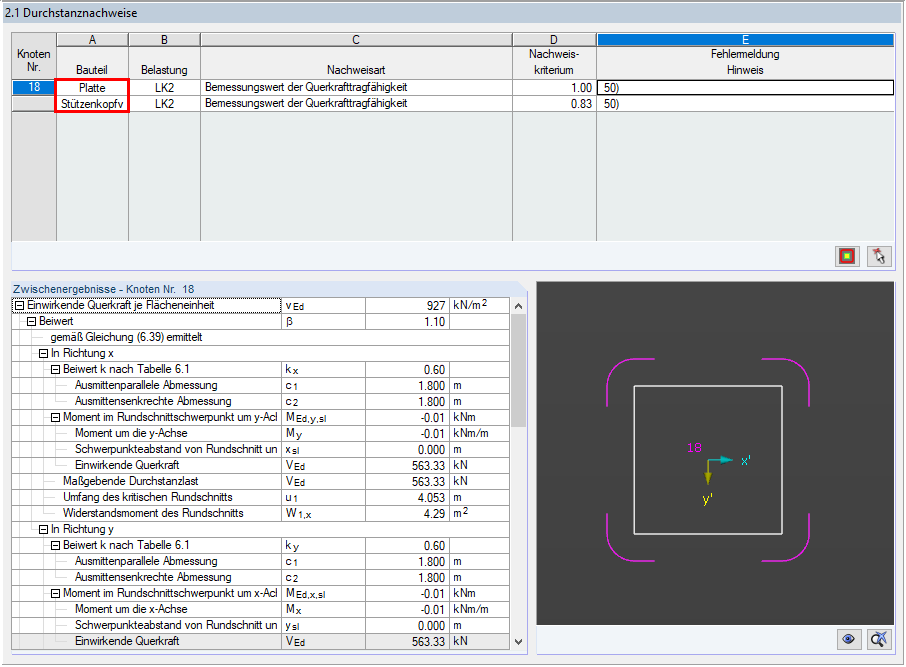Select the Stützenkopfv row cell
906x667 pixels.
tap(92, 104)
